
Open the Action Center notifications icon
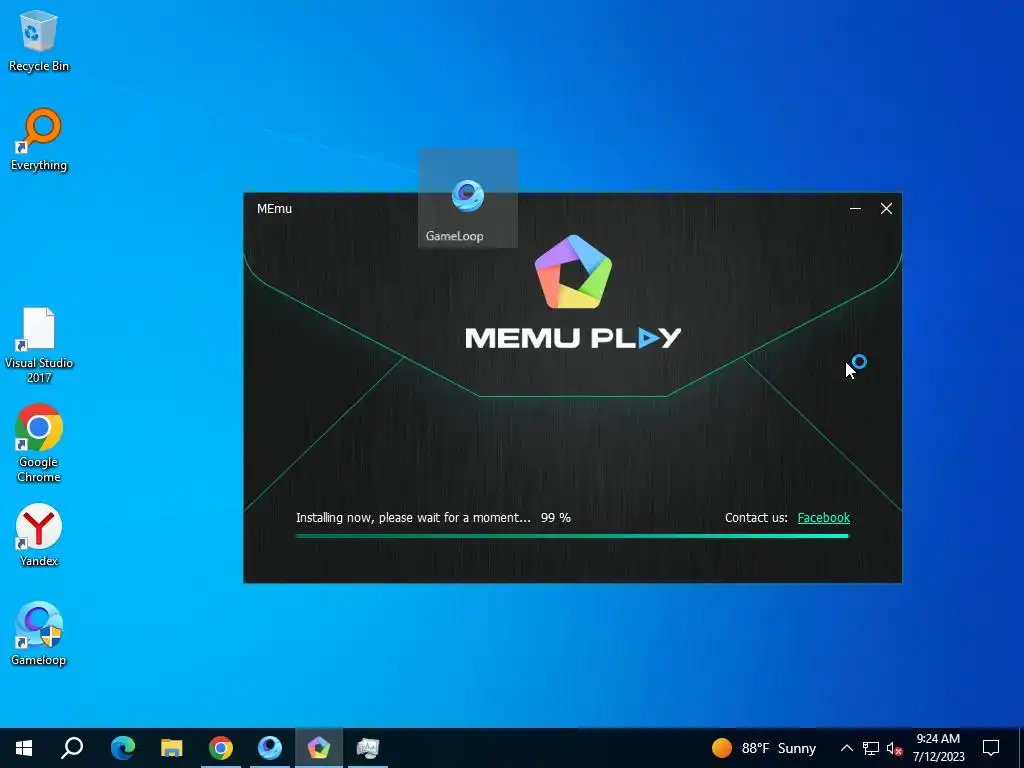coord(991,748)
